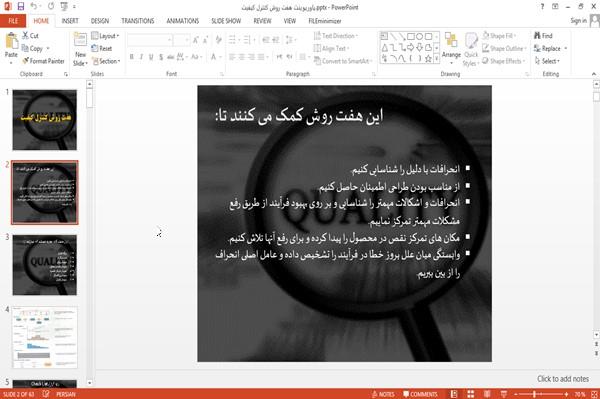This screenshot has width=600, height=399.
Task: Click to add notes area
Action: 563,379
